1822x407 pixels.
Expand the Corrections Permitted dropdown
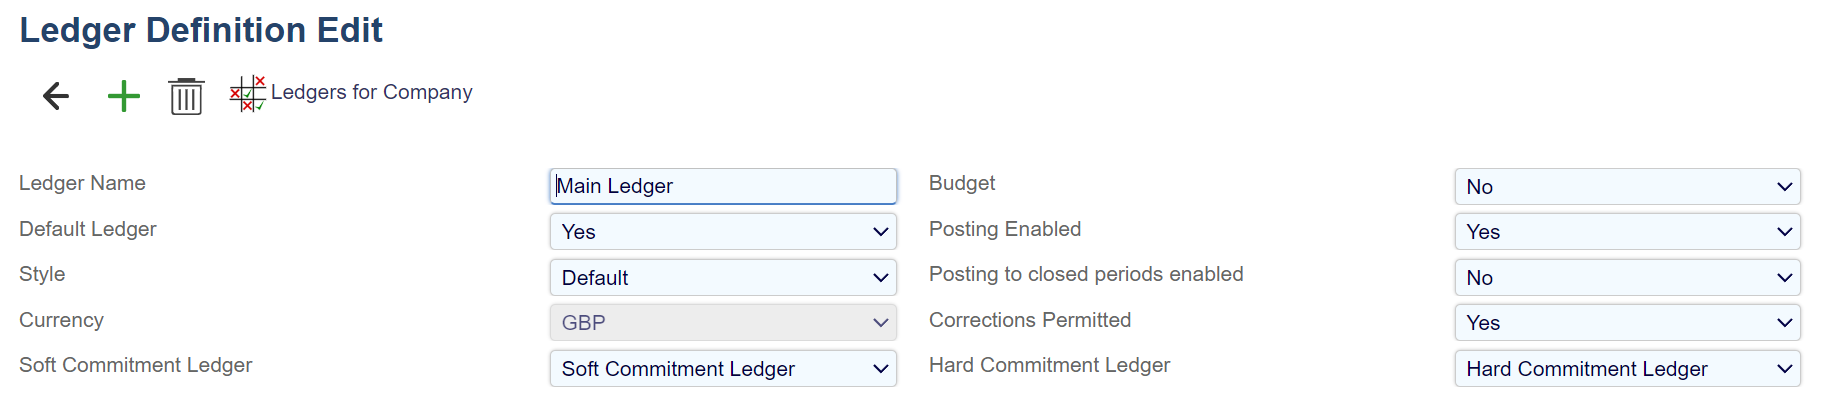[1627, 323]
